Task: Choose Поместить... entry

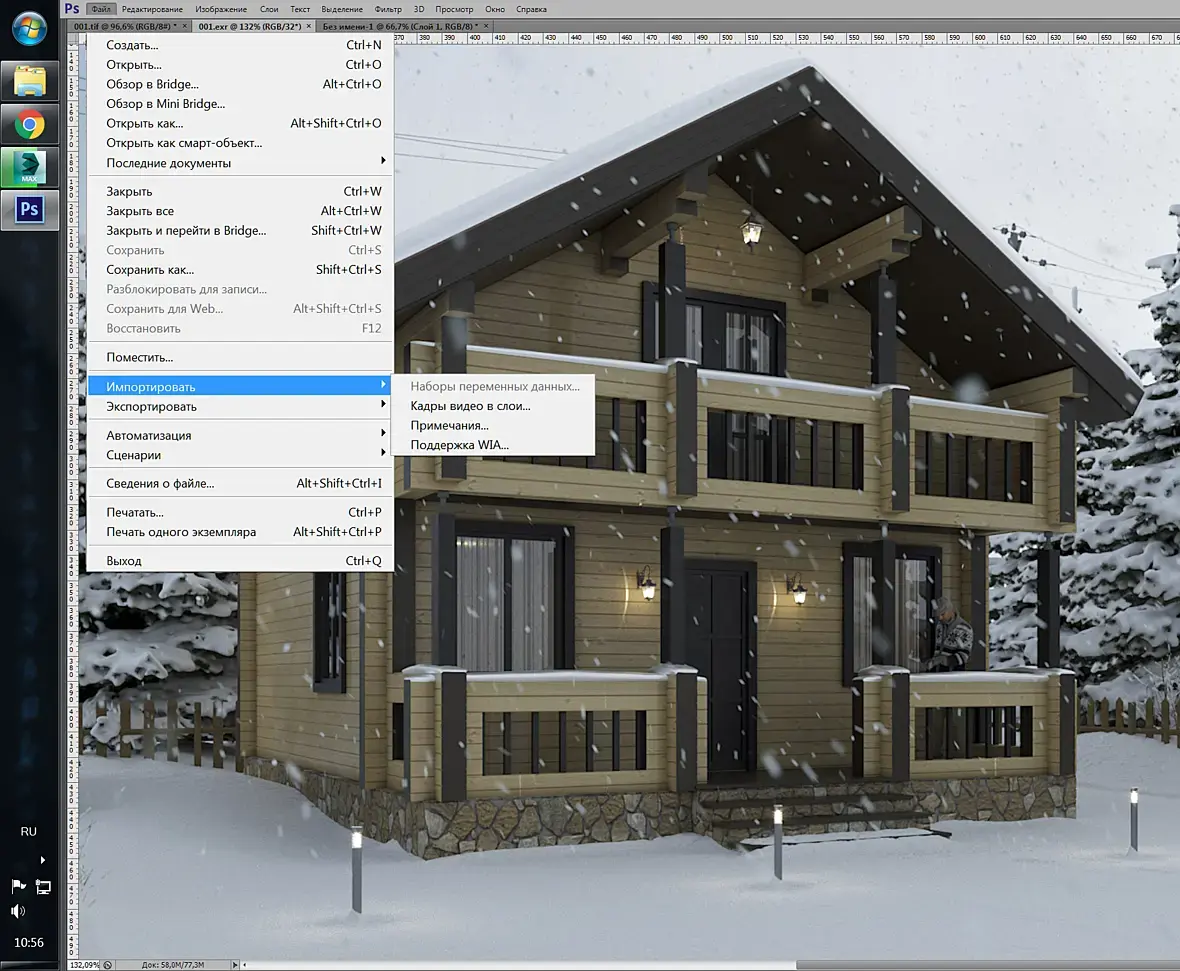Action: [x=240, y=358]
